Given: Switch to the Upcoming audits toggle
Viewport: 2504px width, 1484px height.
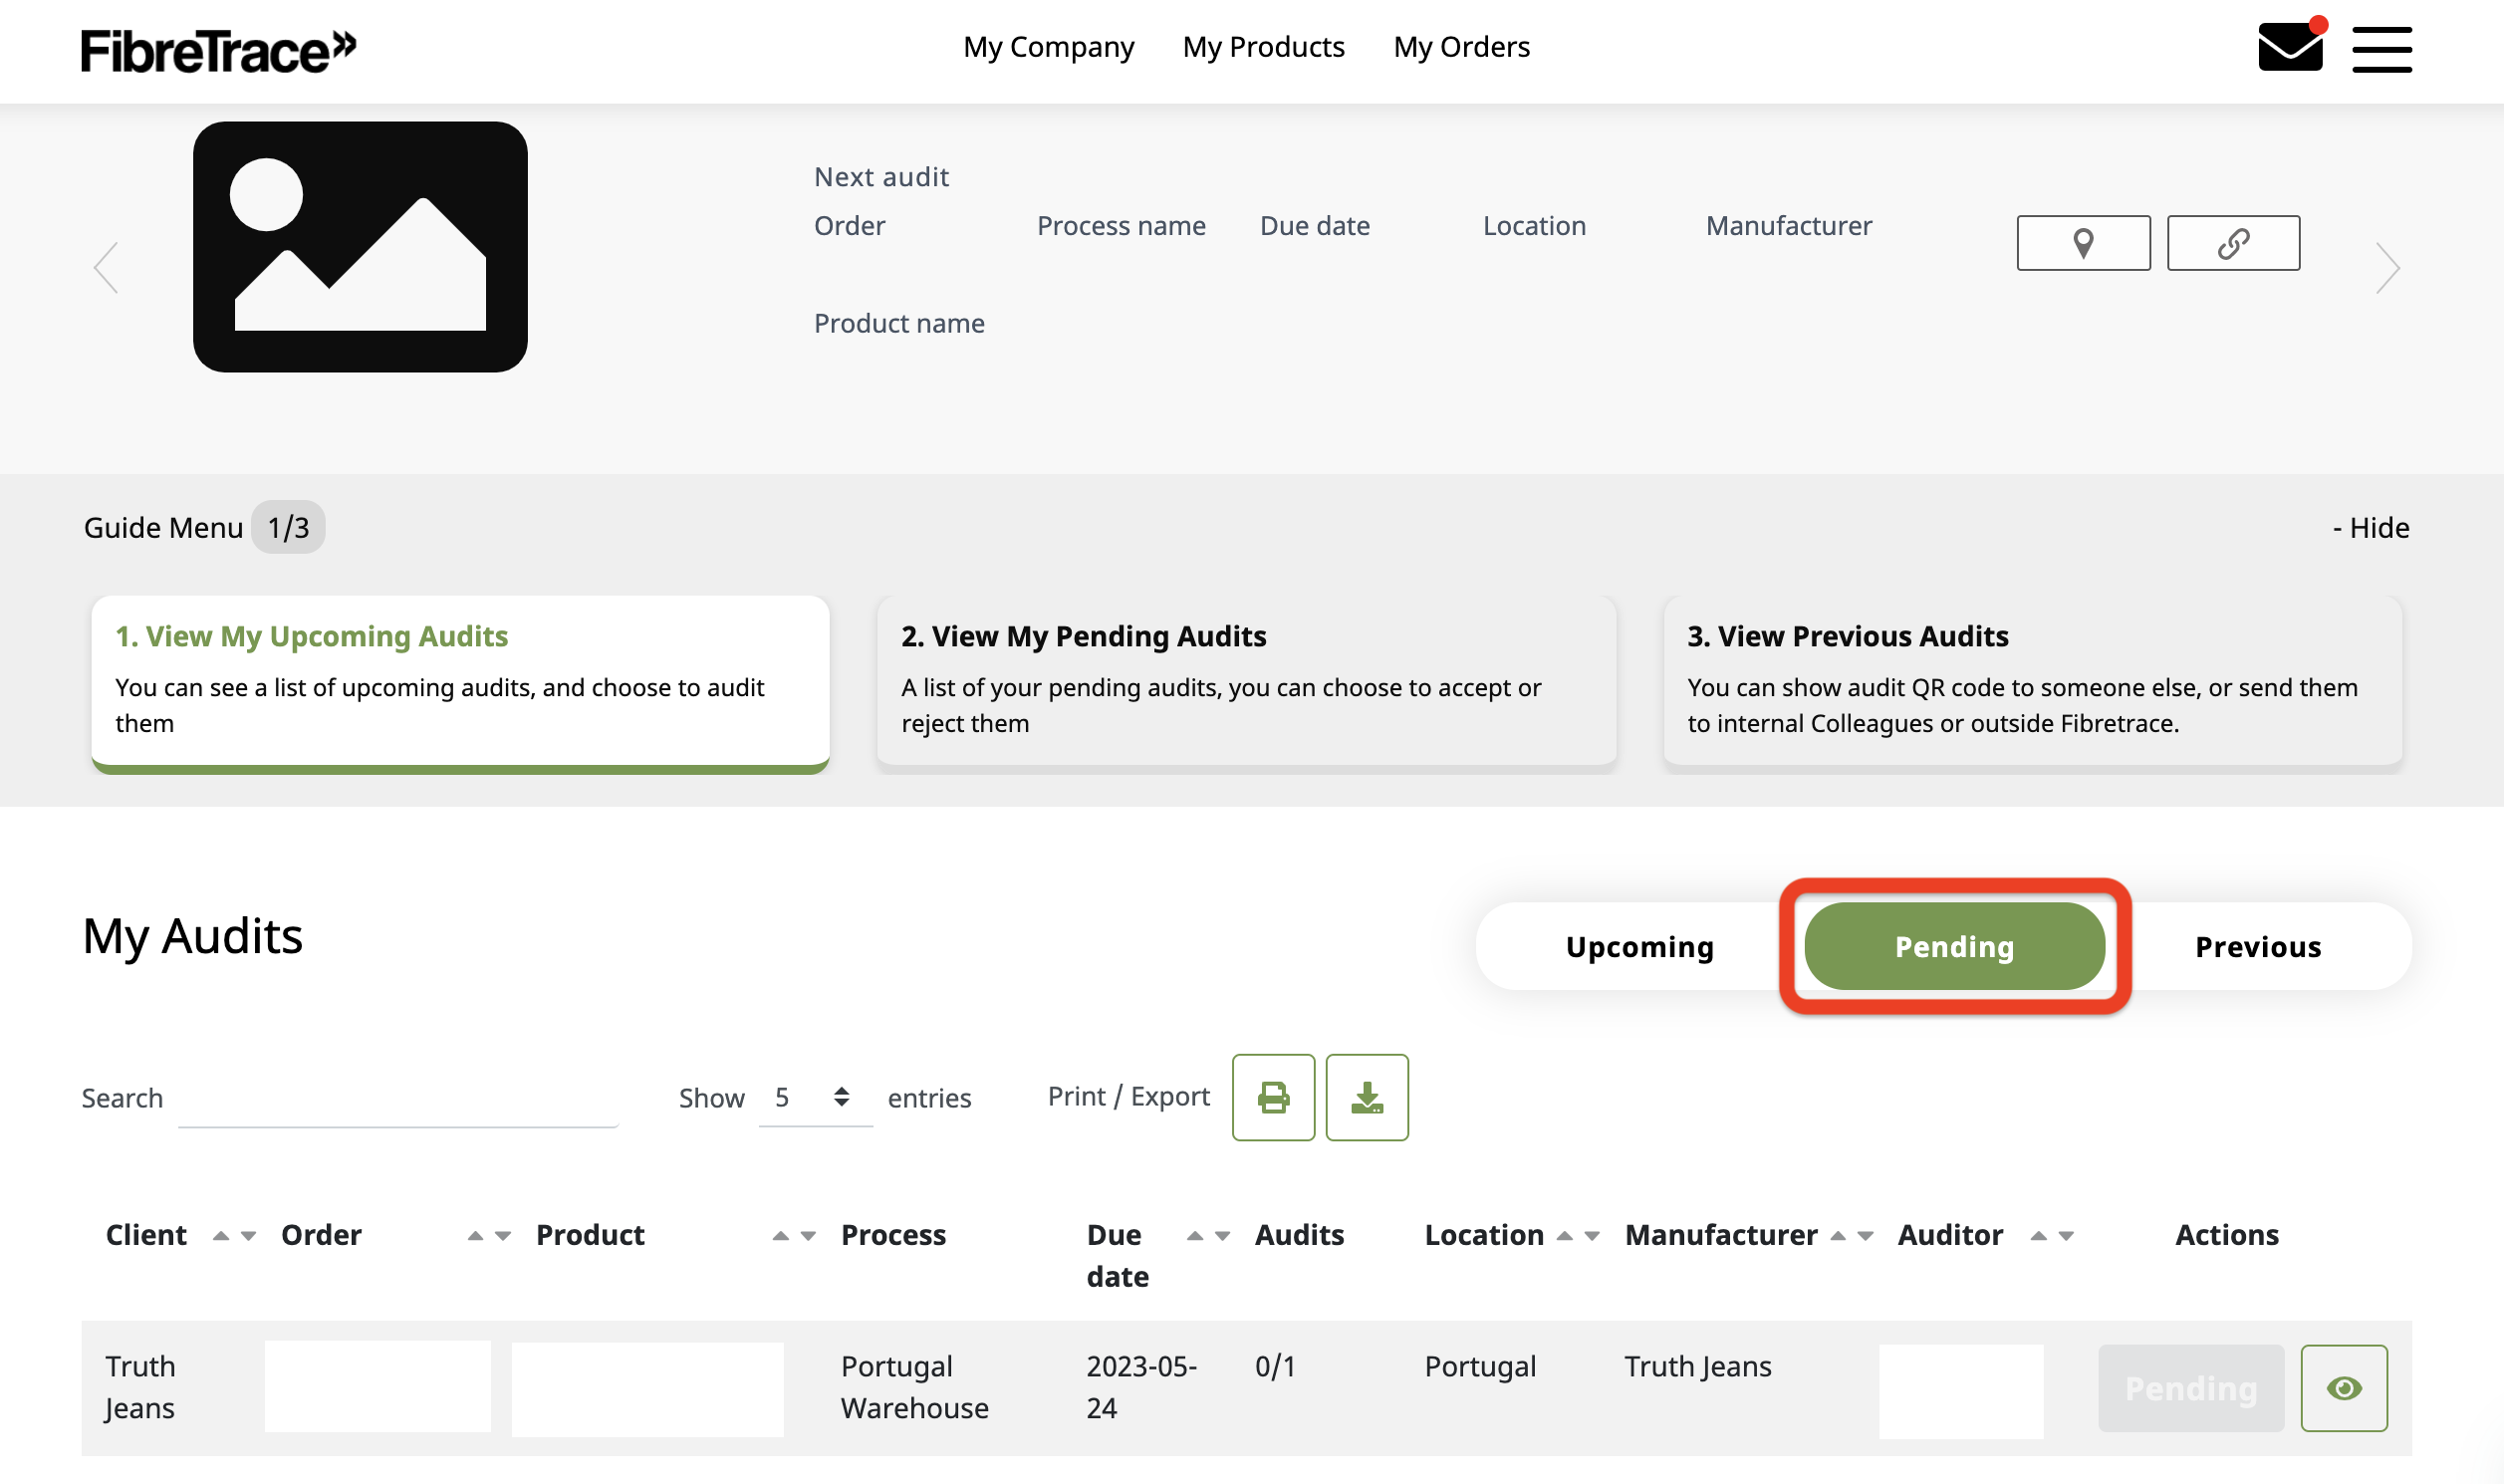Looking at the screenshot, I should [1639, 946].
